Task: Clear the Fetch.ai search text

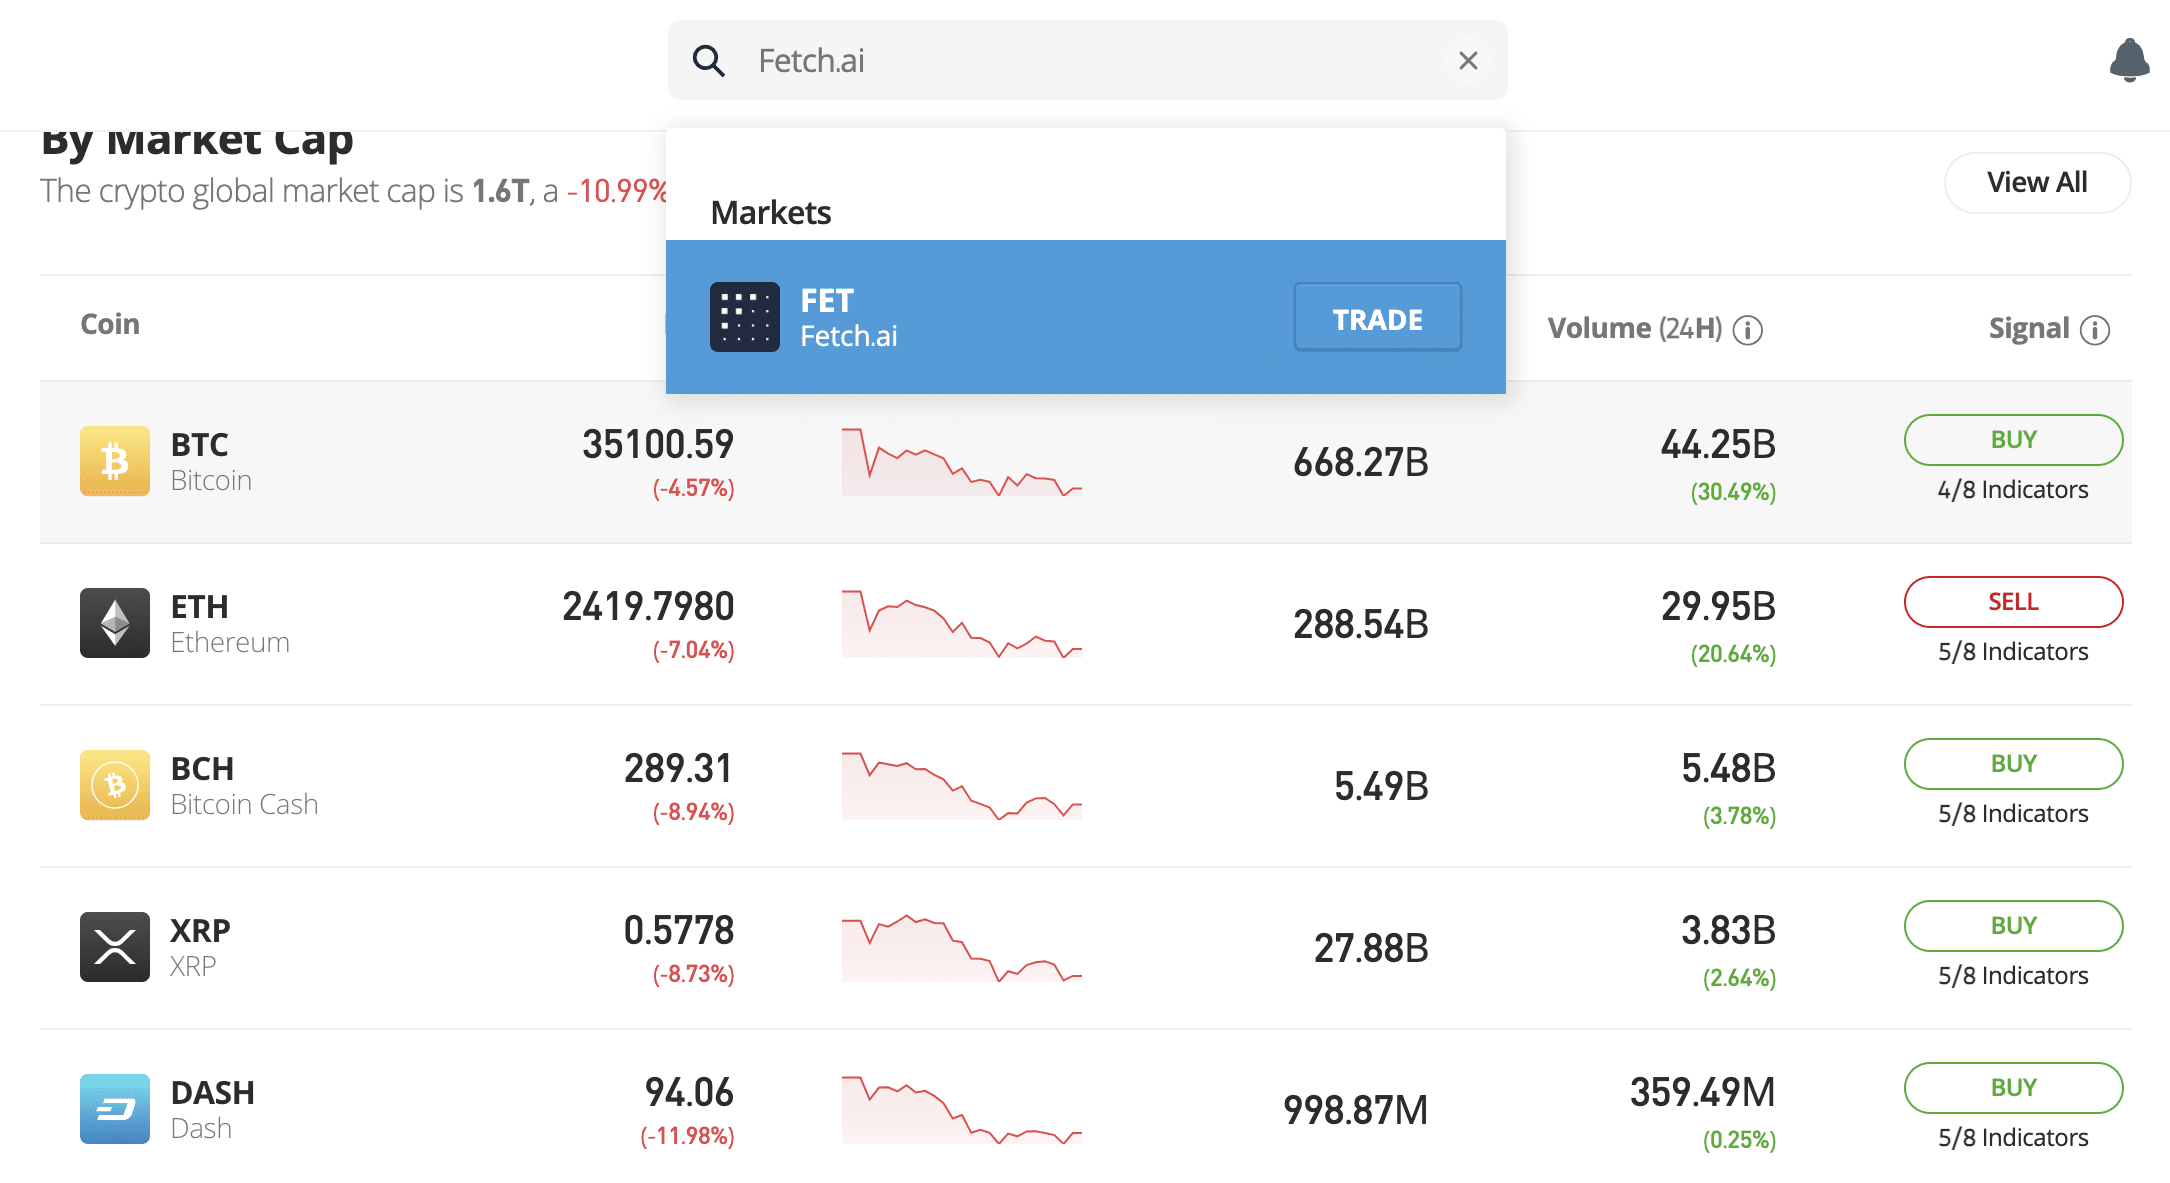Action: pos(1468,61)
